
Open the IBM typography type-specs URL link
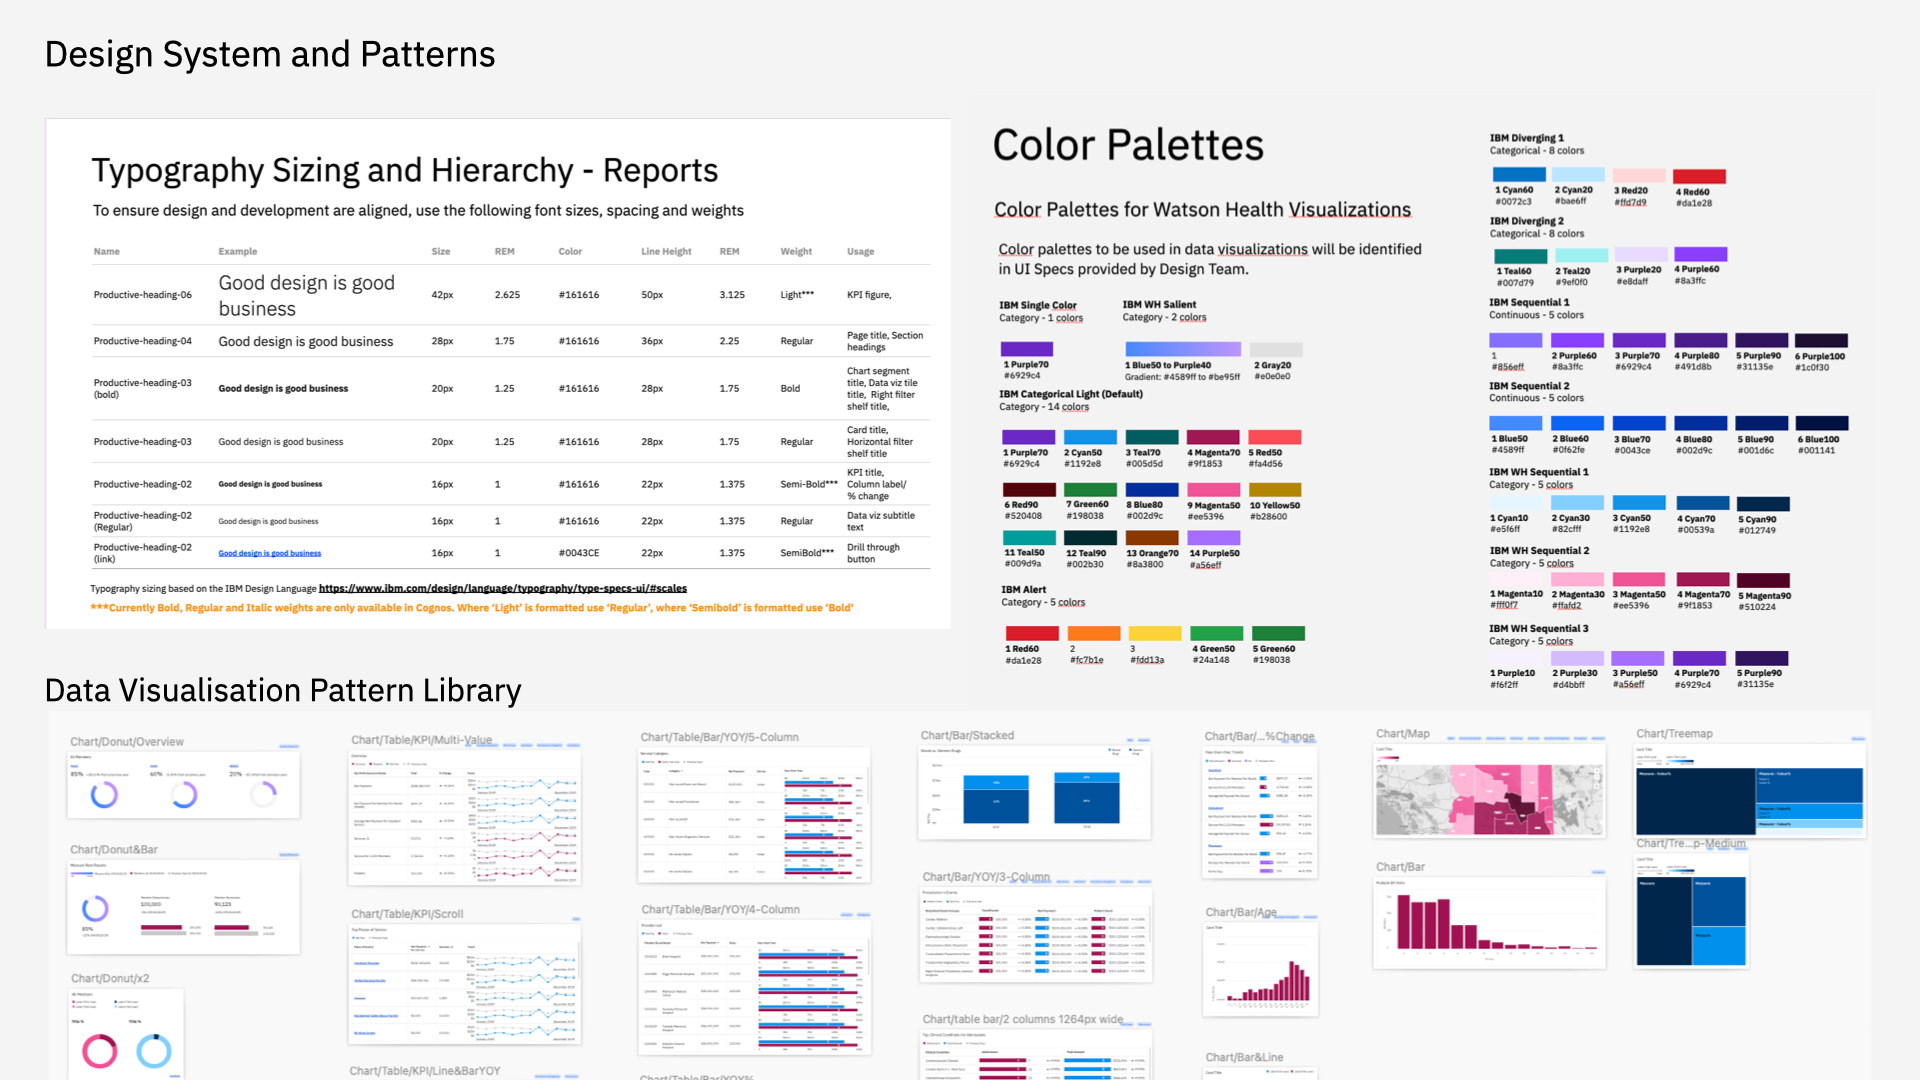503,588
